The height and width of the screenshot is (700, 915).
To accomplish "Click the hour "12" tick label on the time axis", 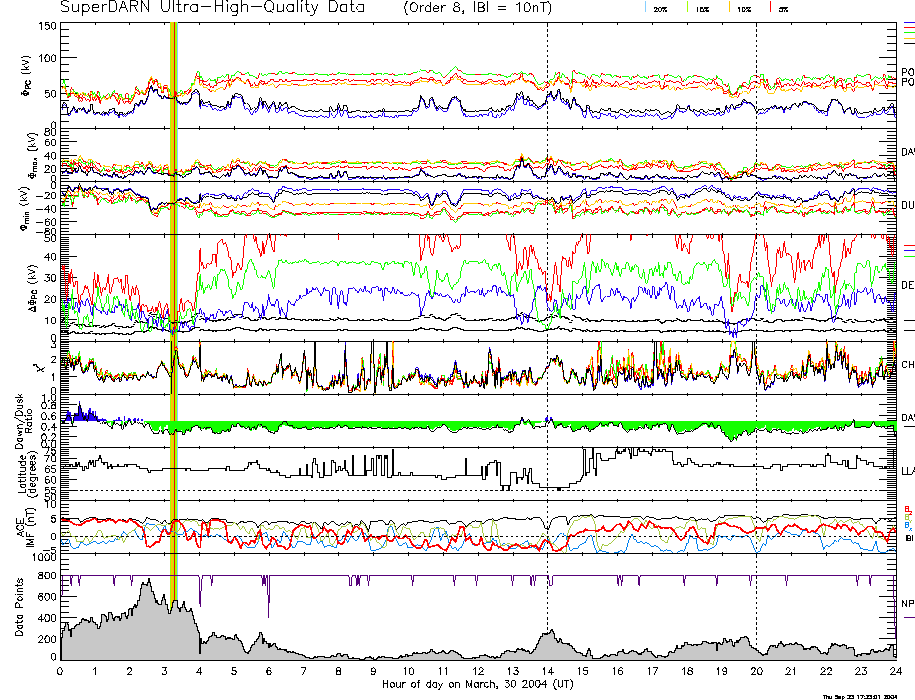I will coord(478,671).
